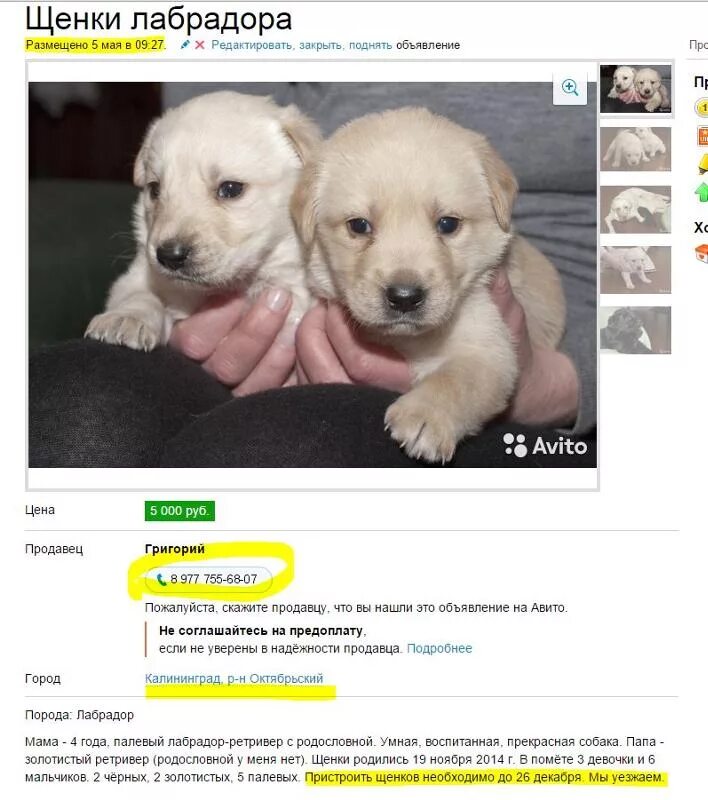Click the orange shop house icon

click(x=702, y=253)
